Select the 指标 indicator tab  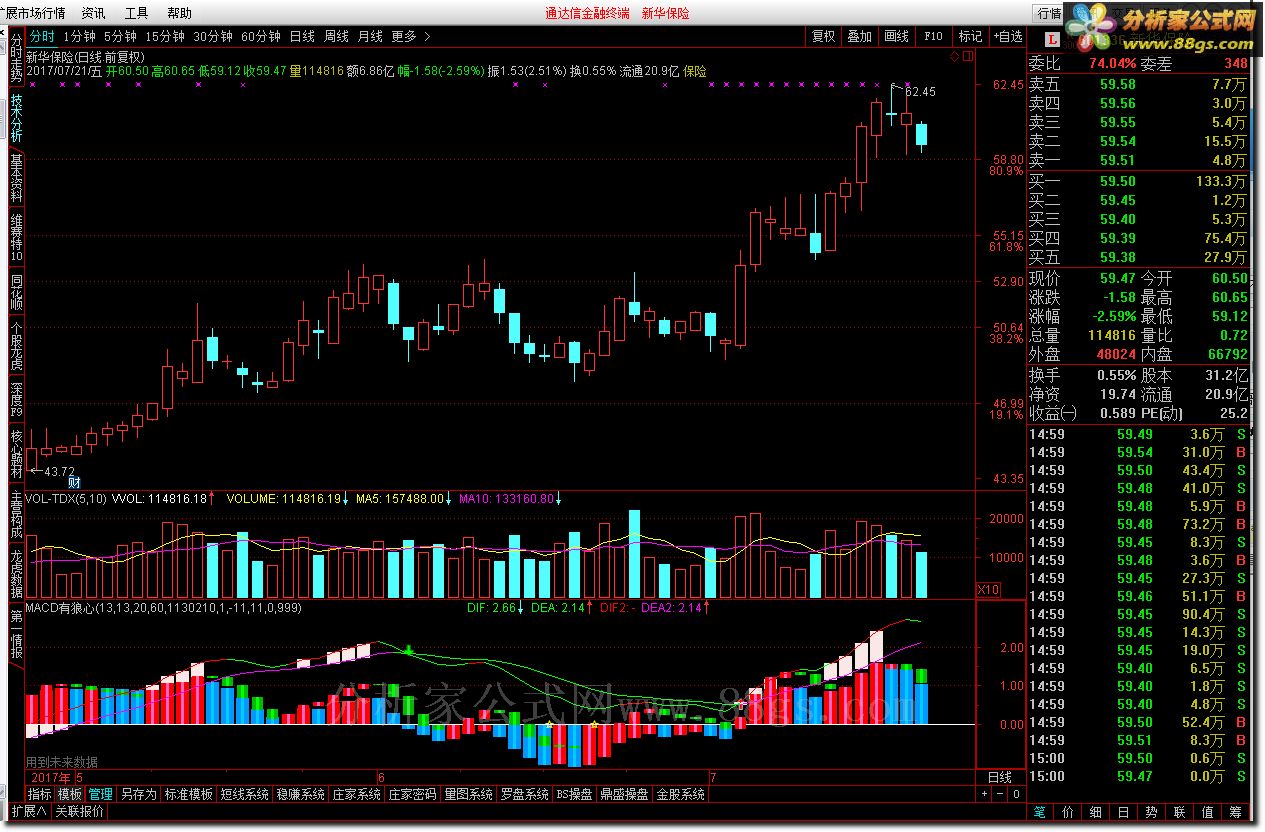40,794
